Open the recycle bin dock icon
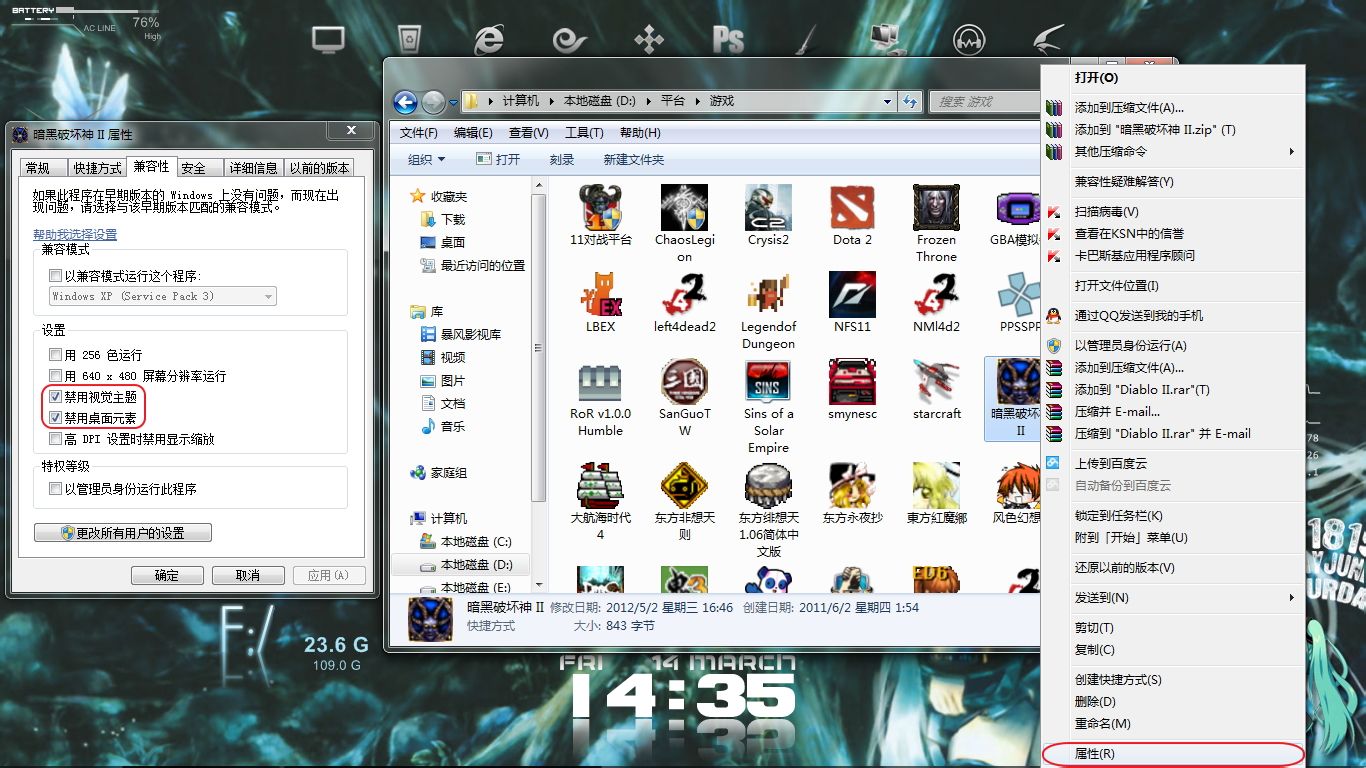Screen dimensions: 1366x768 point(408,40)
